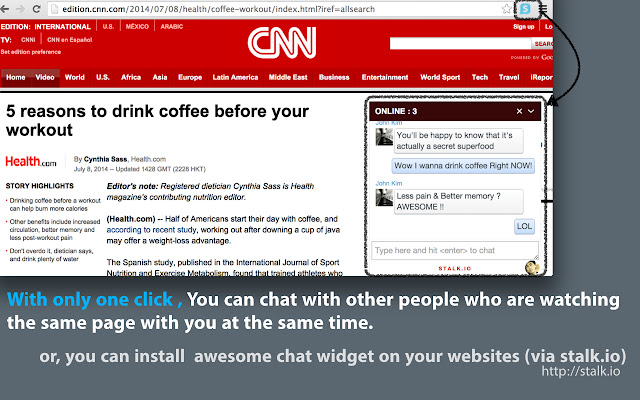Screen dimensions: 640x400
Task: Click the CNN search input box
Action: [x=460, y=43]
